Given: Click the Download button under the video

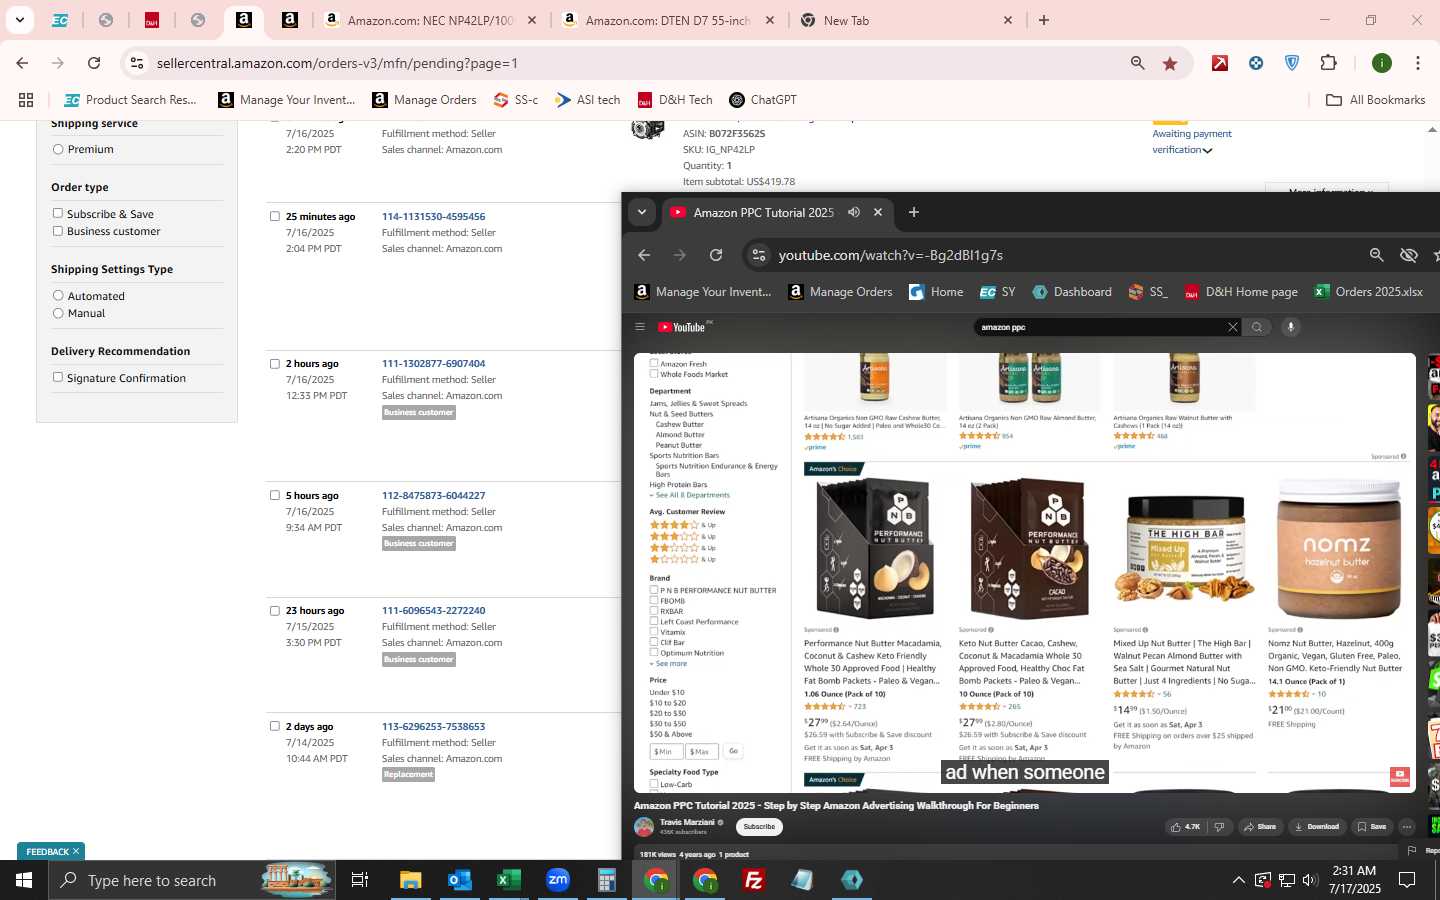Looking at the screenshot, I should tap(1316, 827).
